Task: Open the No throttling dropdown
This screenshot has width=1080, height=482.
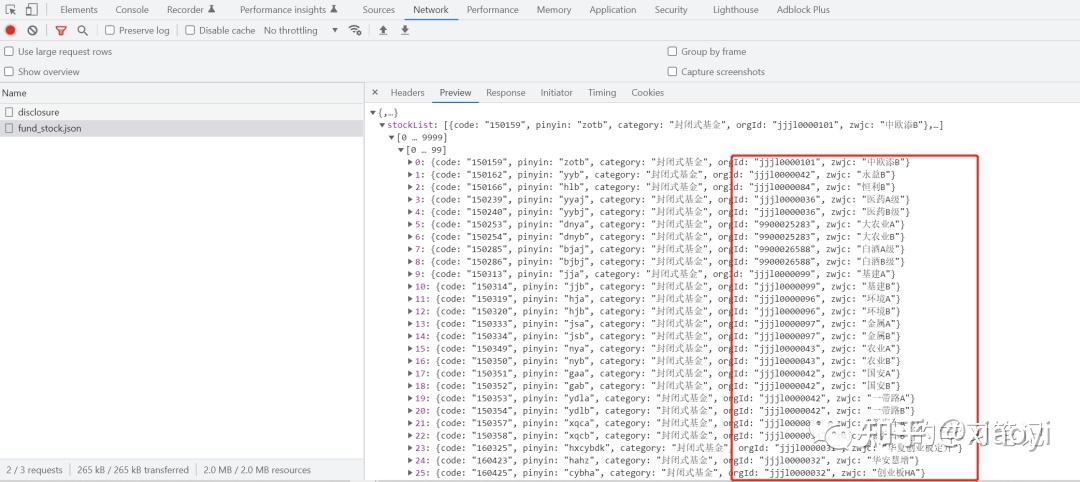Action: pos(301,30)
